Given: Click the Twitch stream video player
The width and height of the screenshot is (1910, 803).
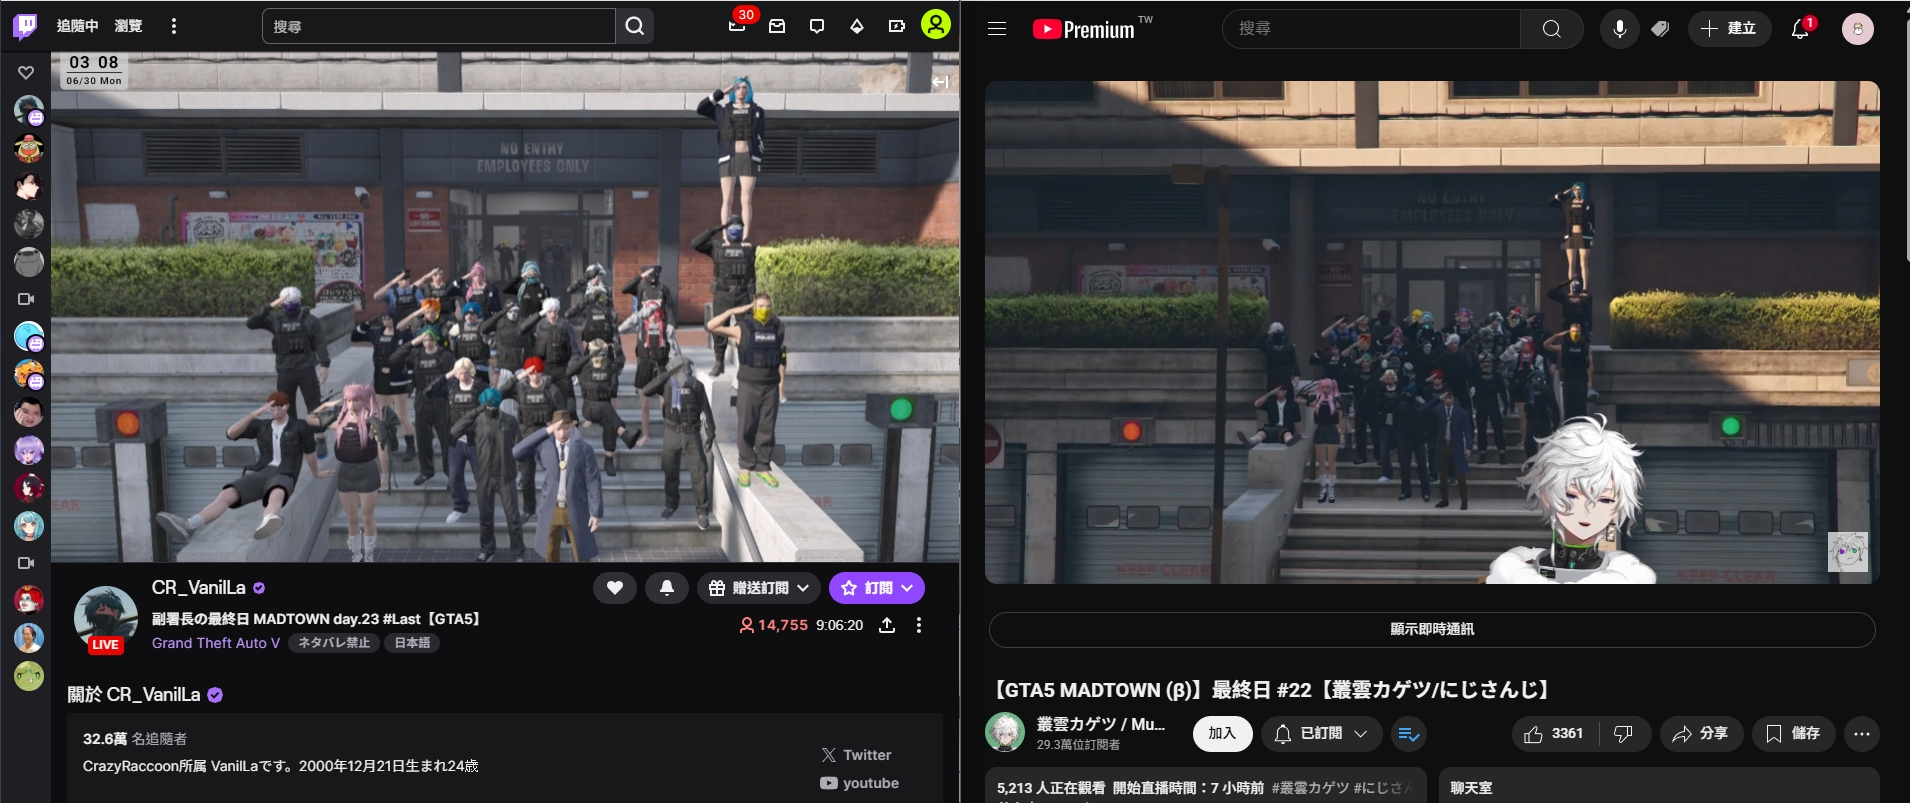Looking at the screenshot, I should 505,307.
